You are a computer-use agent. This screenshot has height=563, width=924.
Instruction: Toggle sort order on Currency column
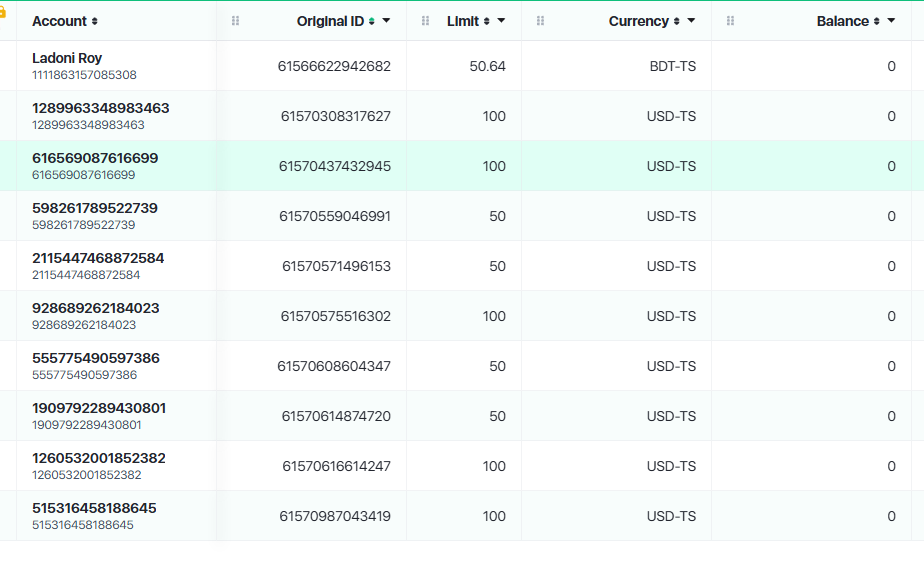(x=677, y=21)
